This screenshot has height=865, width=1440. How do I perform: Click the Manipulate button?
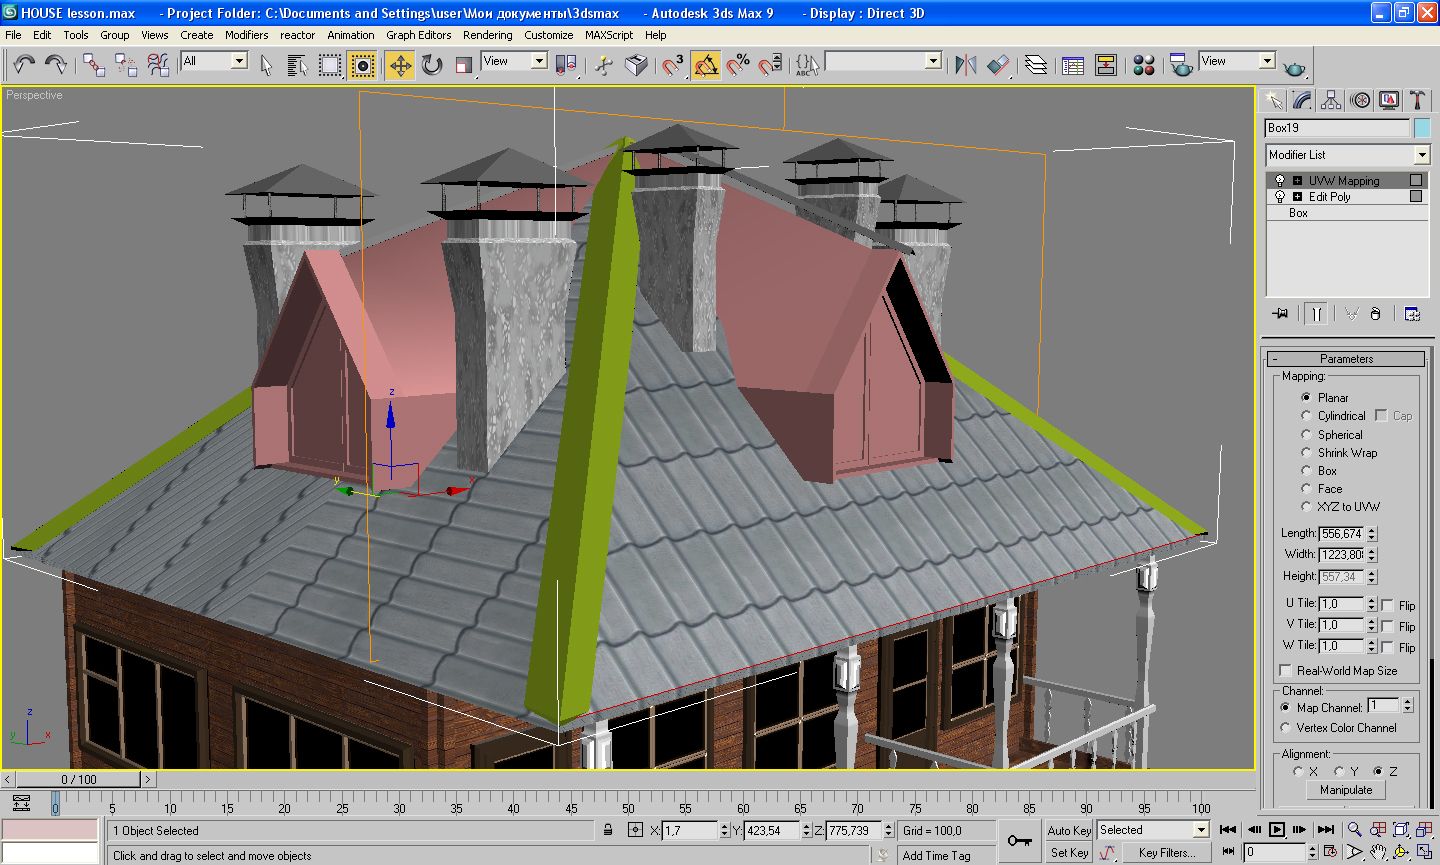[x=1346, y=789]
